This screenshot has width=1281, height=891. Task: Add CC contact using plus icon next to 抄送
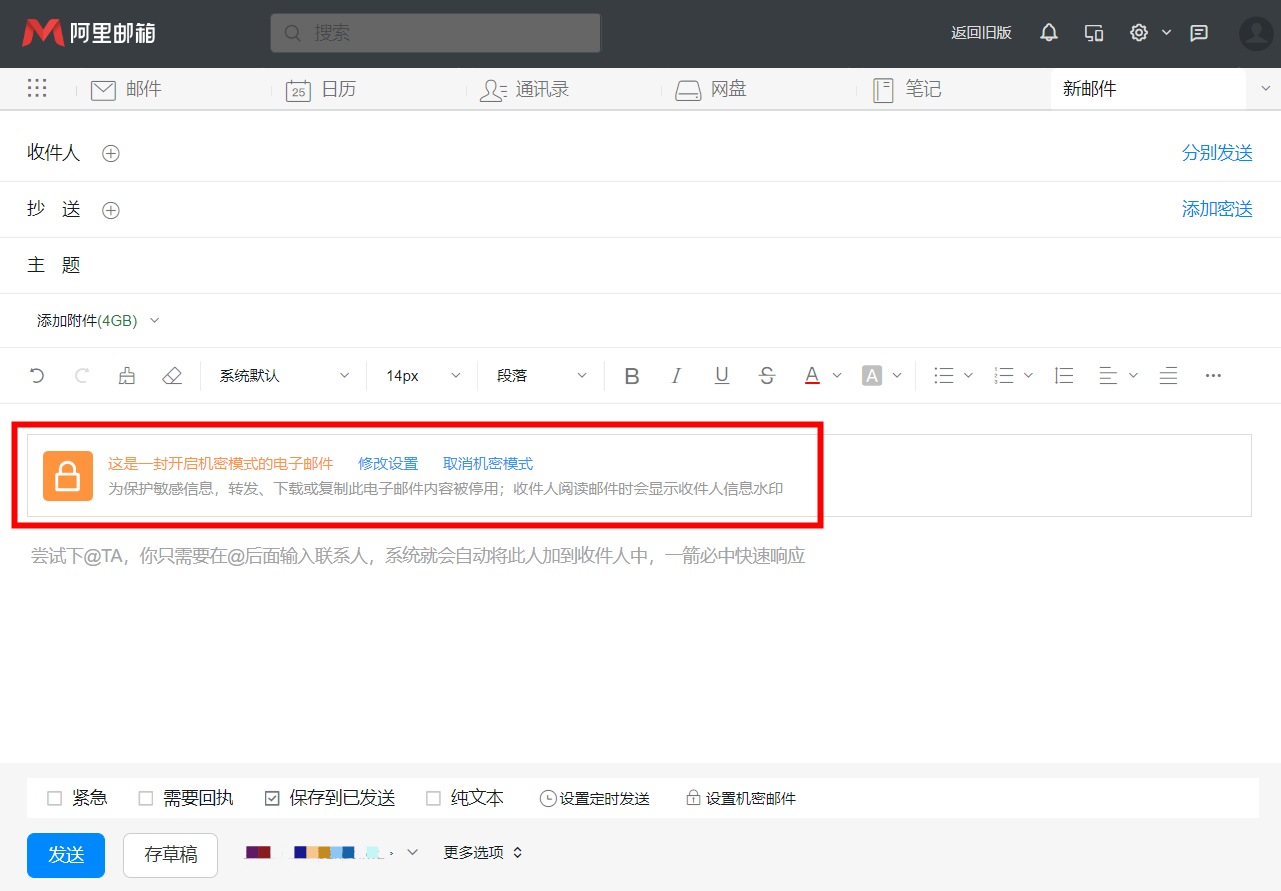pyautogui.click(x=111, y=210)
